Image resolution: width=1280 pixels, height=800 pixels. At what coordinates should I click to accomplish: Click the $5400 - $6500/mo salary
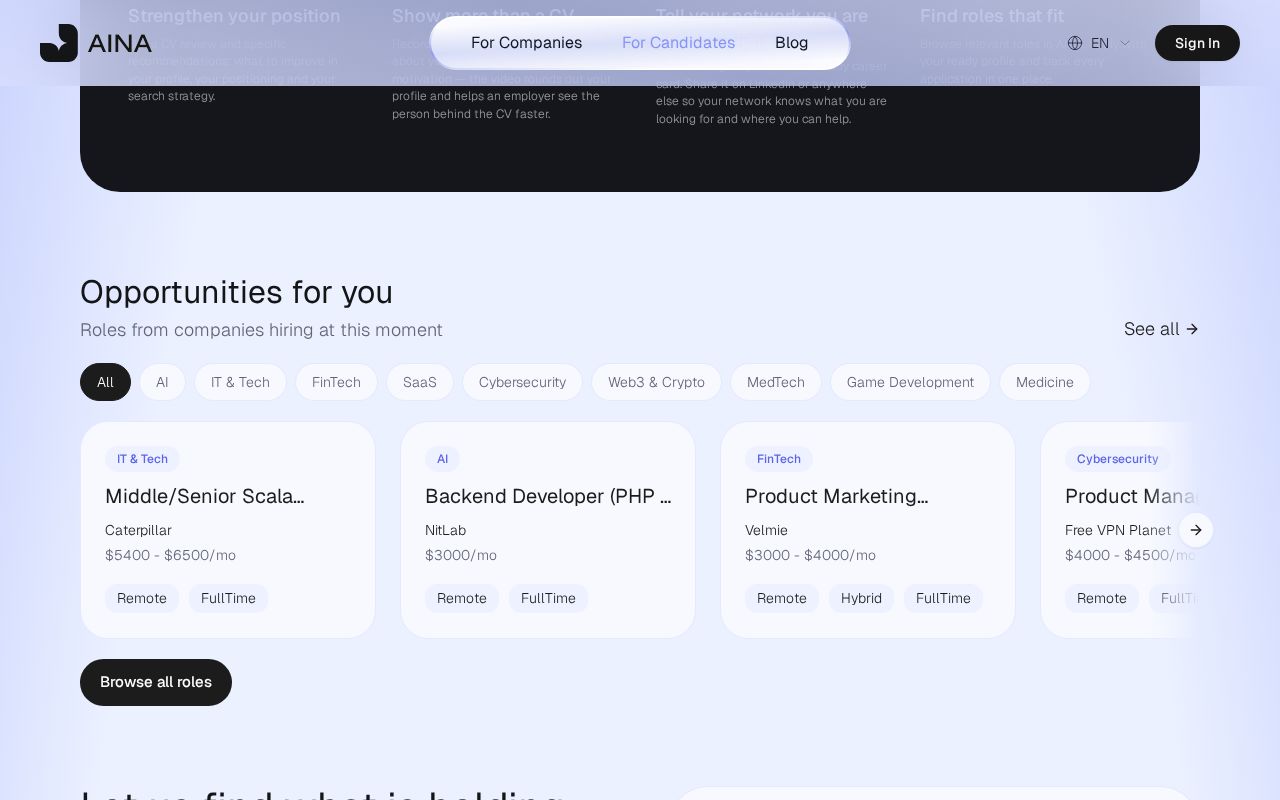click(170, 555)
